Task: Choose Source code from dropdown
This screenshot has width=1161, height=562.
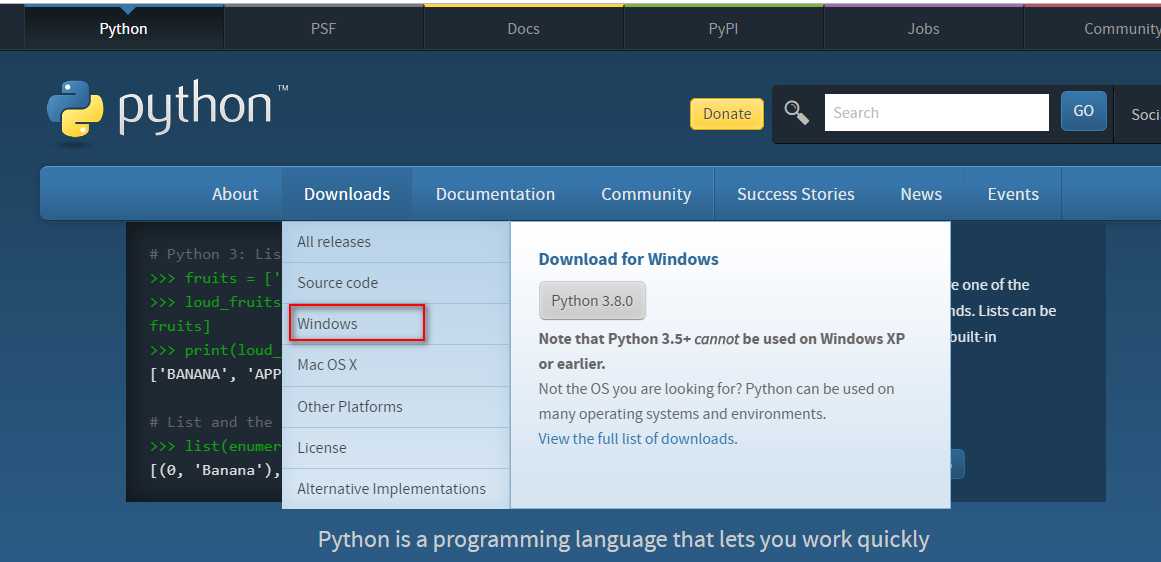Action: (x=396, y=283)
